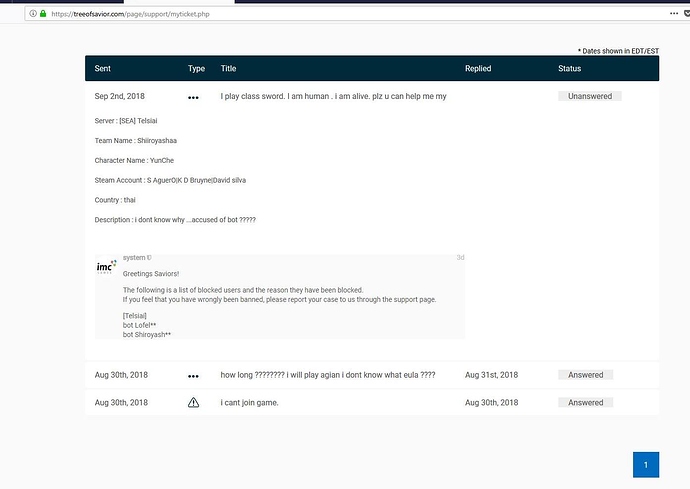690x489 pixels.
Task: Click 'Answered' status on 'cant join game' ticket
Action: pyautogui.click(x=585, y=403)
